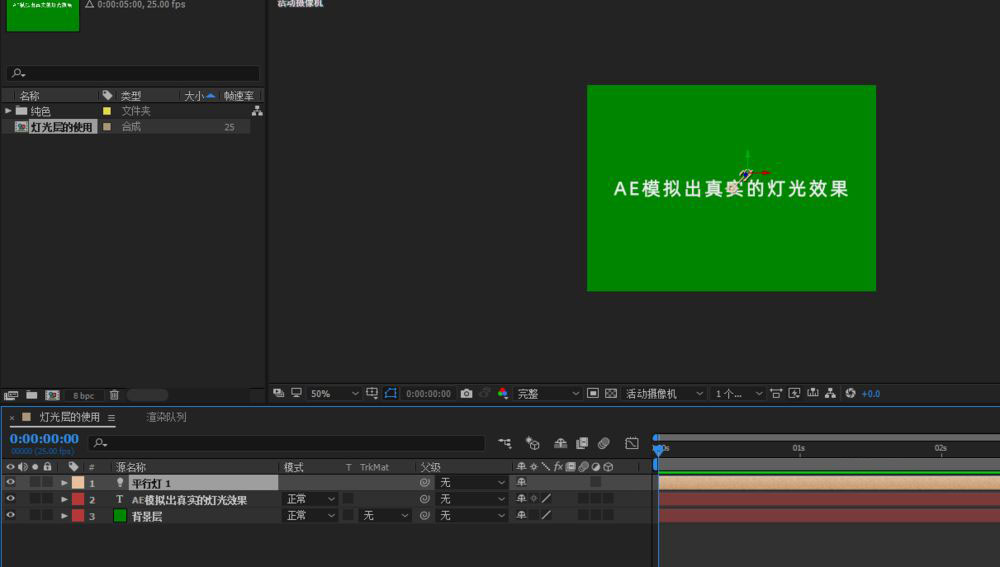The image size is (1000, 567).
Task: Click label color swatch of 背景层
Action: 78,515
